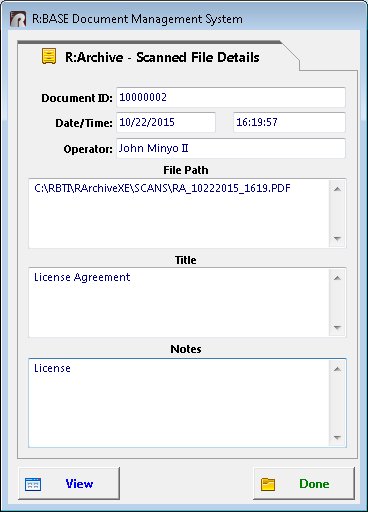Click the File Path heading

[186, 170]
